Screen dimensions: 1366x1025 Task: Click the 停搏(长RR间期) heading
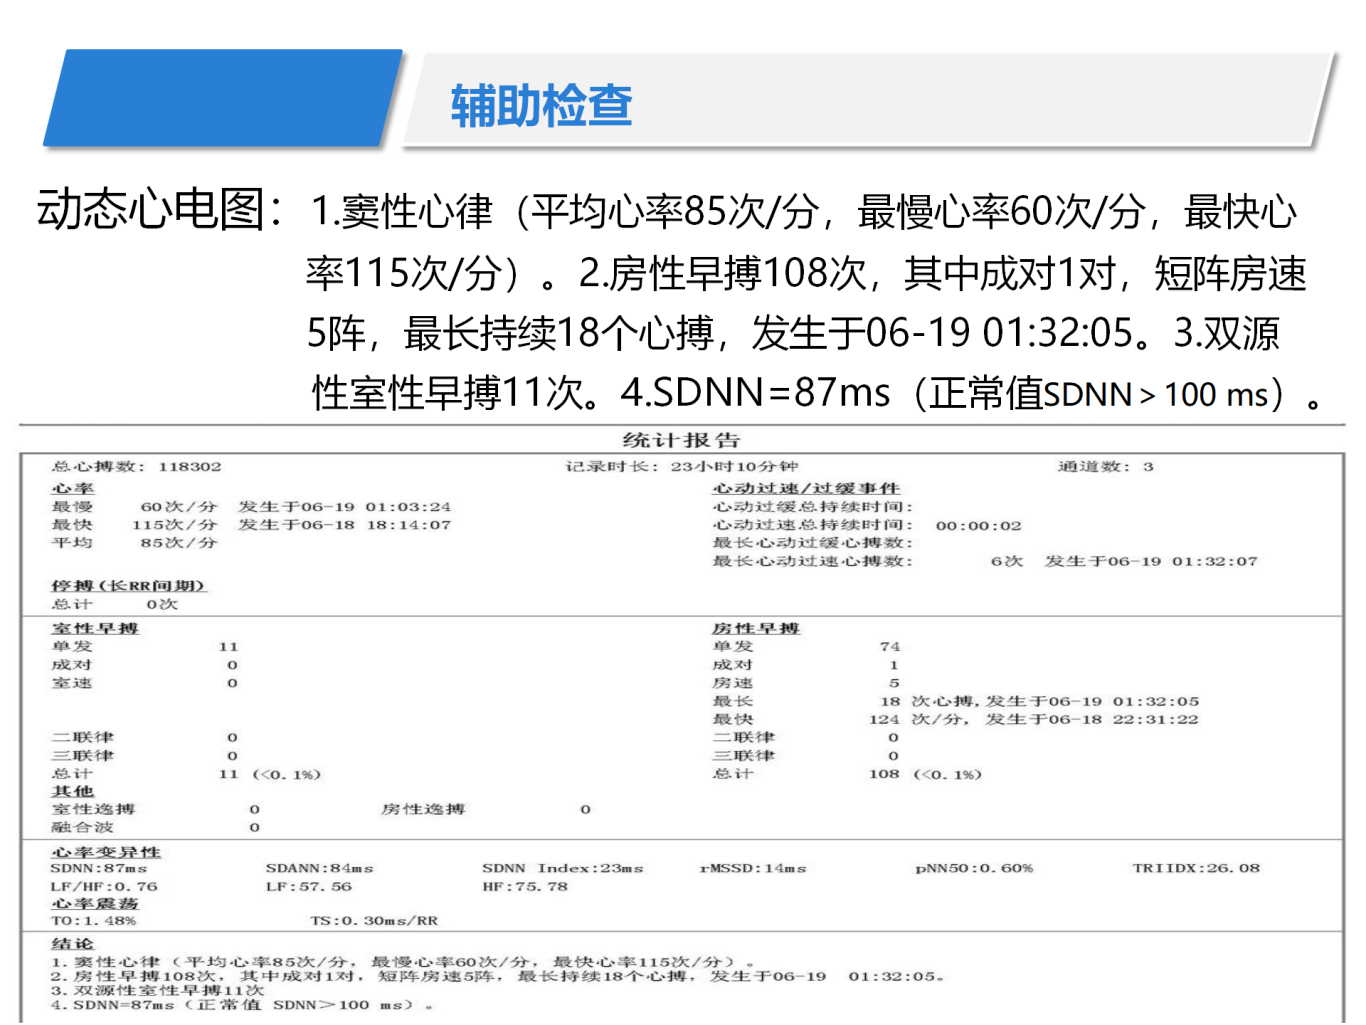(129, 586)
